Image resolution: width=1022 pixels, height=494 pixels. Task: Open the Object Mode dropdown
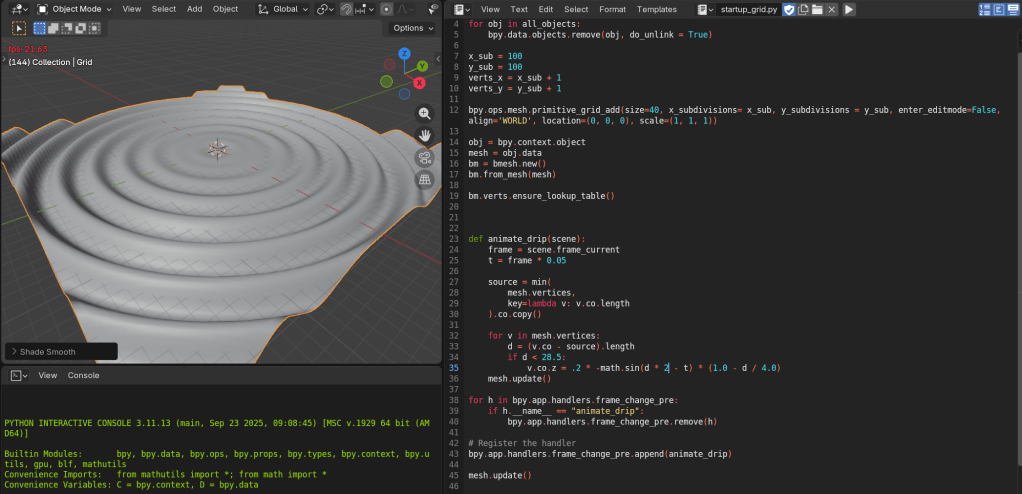point(75,9)
